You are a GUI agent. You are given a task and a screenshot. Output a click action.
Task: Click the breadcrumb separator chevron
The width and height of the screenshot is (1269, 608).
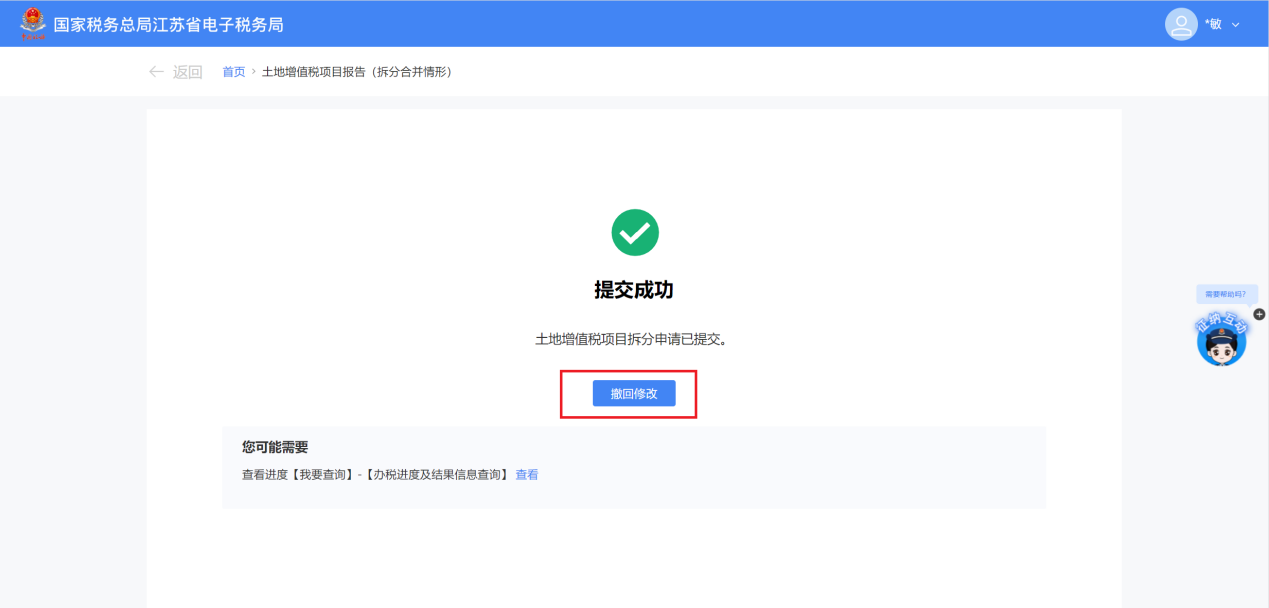(x=254, y=72)
